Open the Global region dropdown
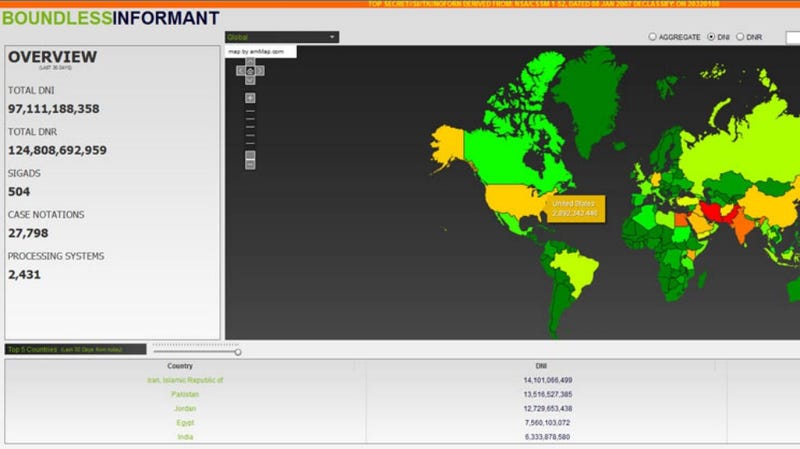 point(282,37)
